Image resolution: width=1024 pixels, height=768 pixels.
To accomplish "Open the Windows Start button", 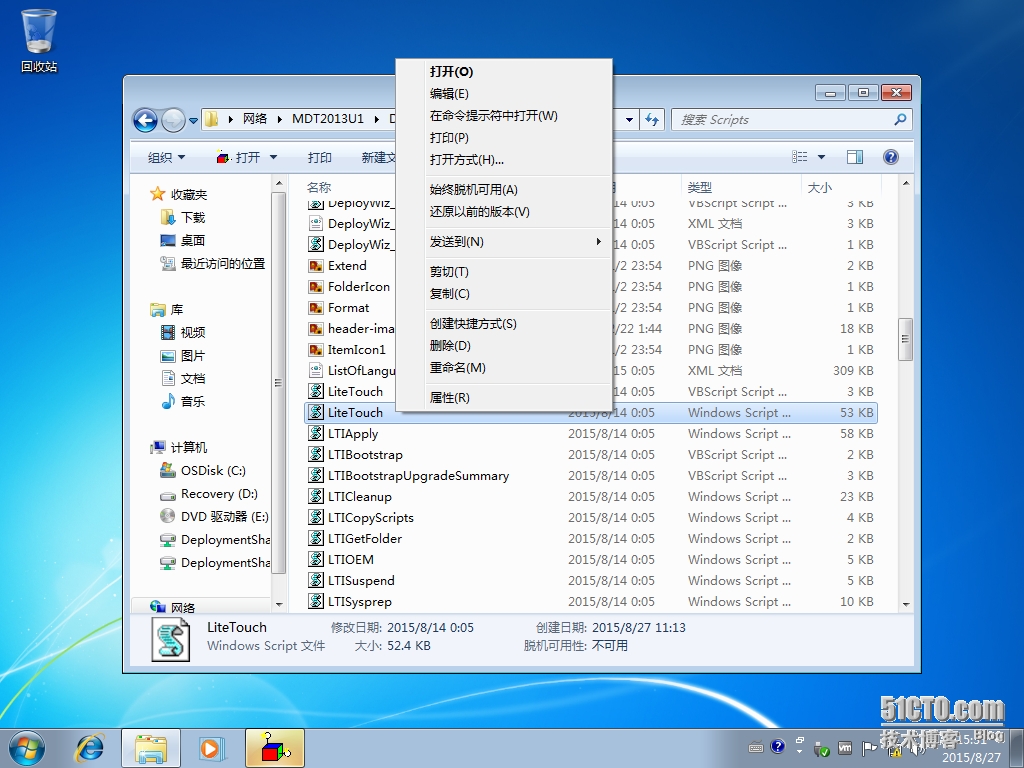I will [x=27, y=748].
